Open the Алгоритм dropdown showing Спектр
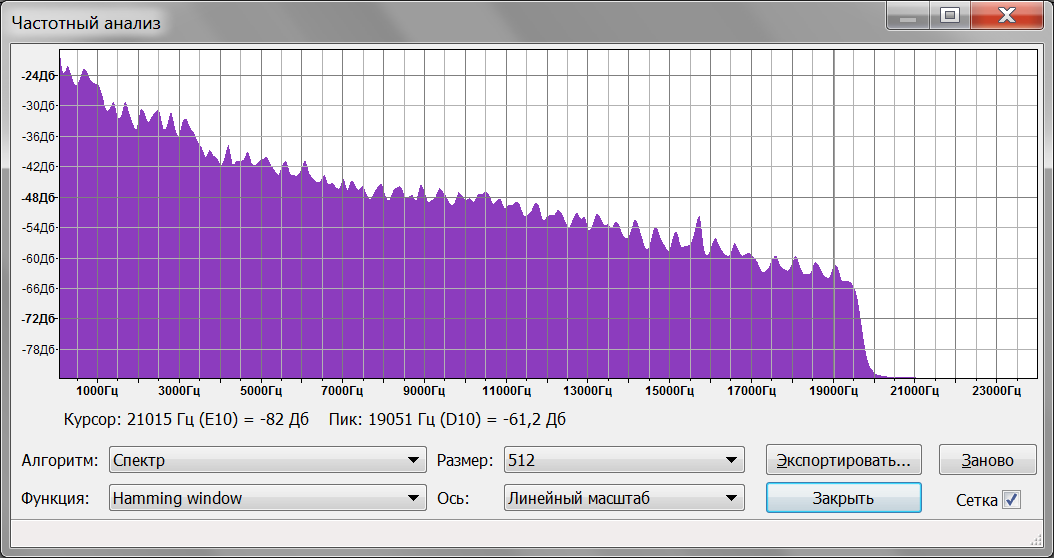 coord(268,461)
